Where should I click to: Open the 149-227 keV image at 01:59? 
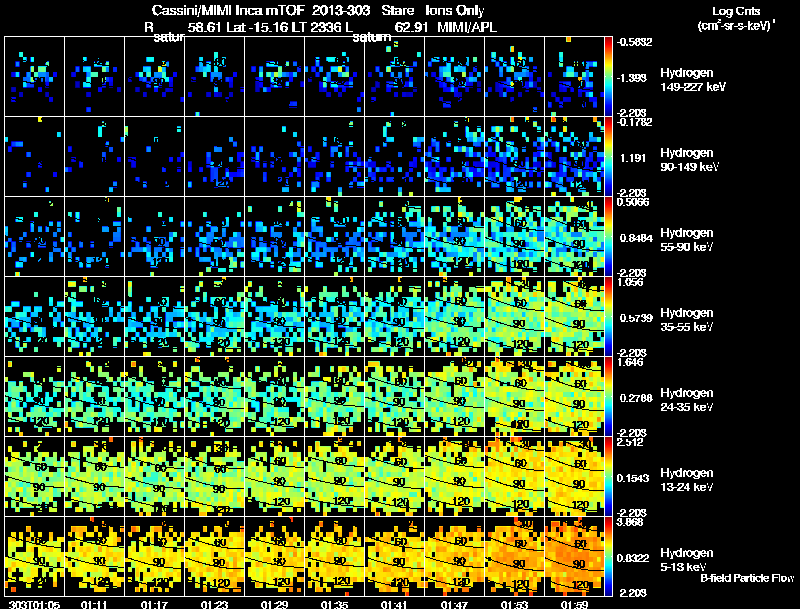tap(574, 77)
